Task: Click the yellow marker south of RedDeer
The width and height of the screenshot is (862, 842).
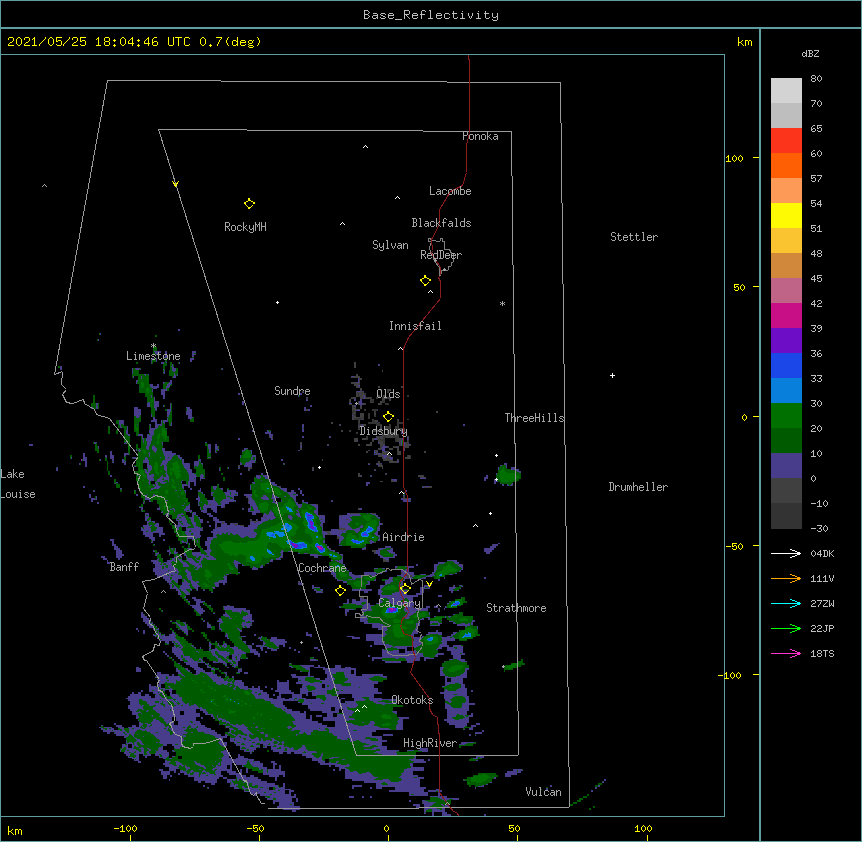Action: pyautogui.click(x=425, y=281)
